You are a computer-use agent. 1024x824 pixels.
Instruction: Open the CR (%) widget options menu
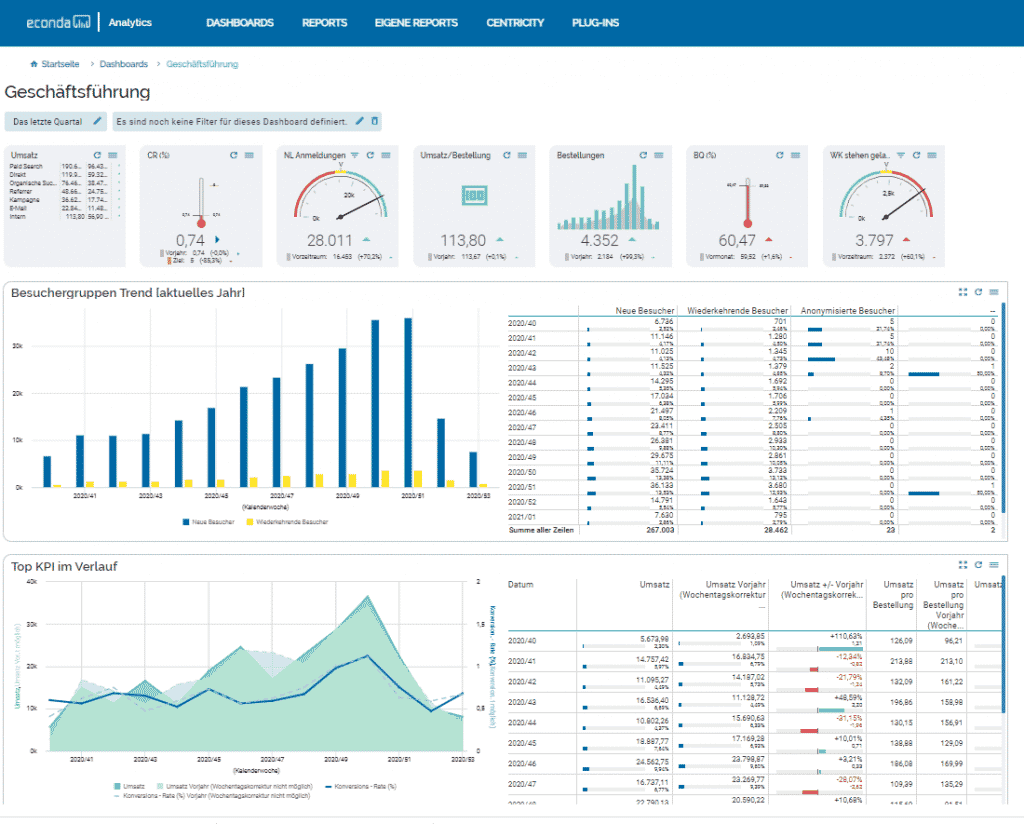(x=248, y=155)
